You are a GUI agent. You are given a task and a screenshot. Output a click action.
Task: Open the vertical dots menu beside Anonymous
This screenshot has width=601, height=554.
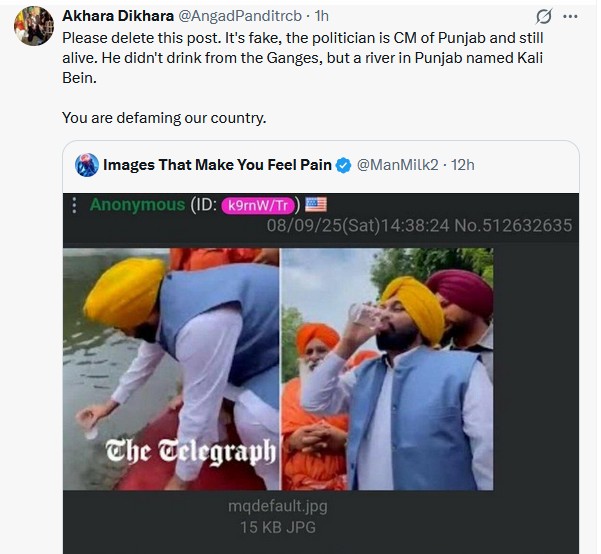pyautogui.click(x=74, y=205)
